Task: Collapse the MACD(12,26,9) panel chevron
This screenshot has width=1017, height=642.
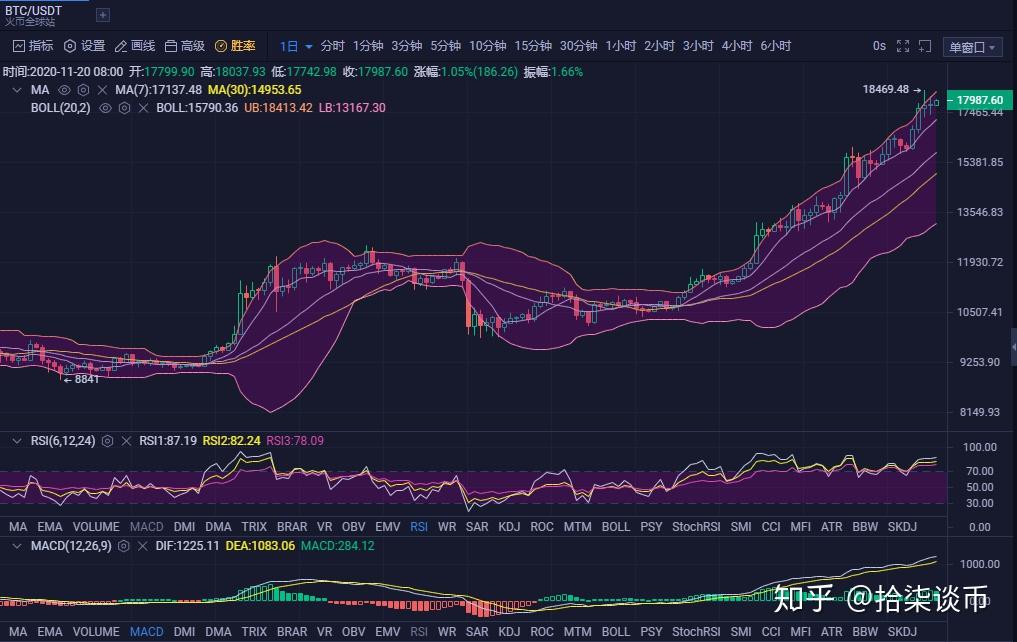Action: pyautogui.click(x=17, y=546)
